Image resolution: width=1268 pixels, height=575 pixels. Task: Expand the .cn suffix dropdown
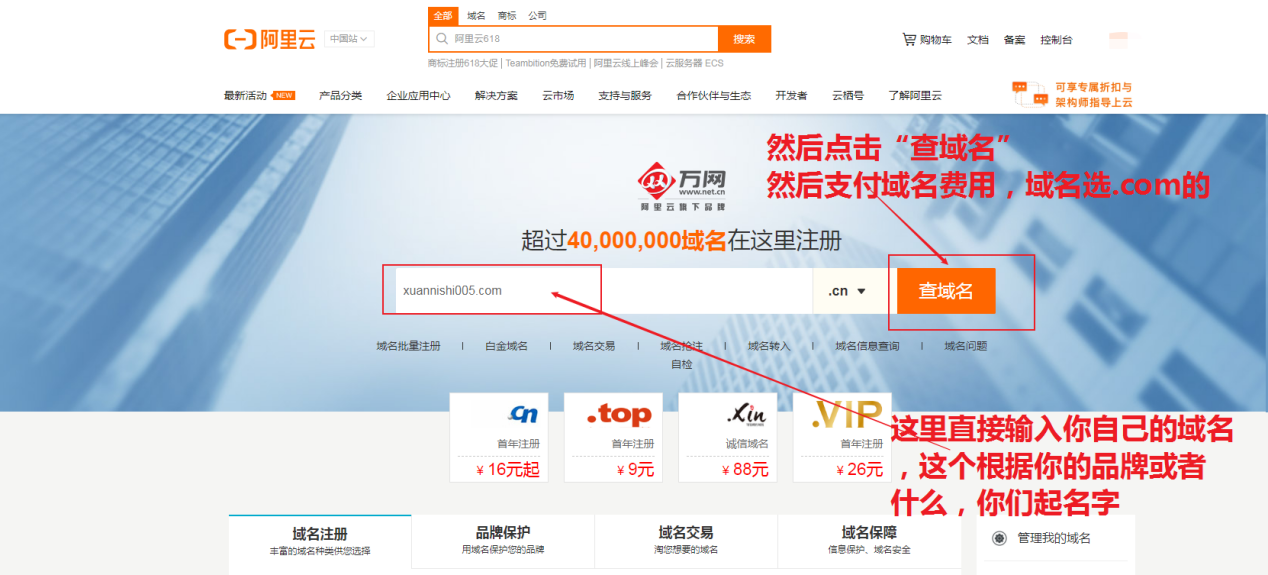click(x=847, y=291)
